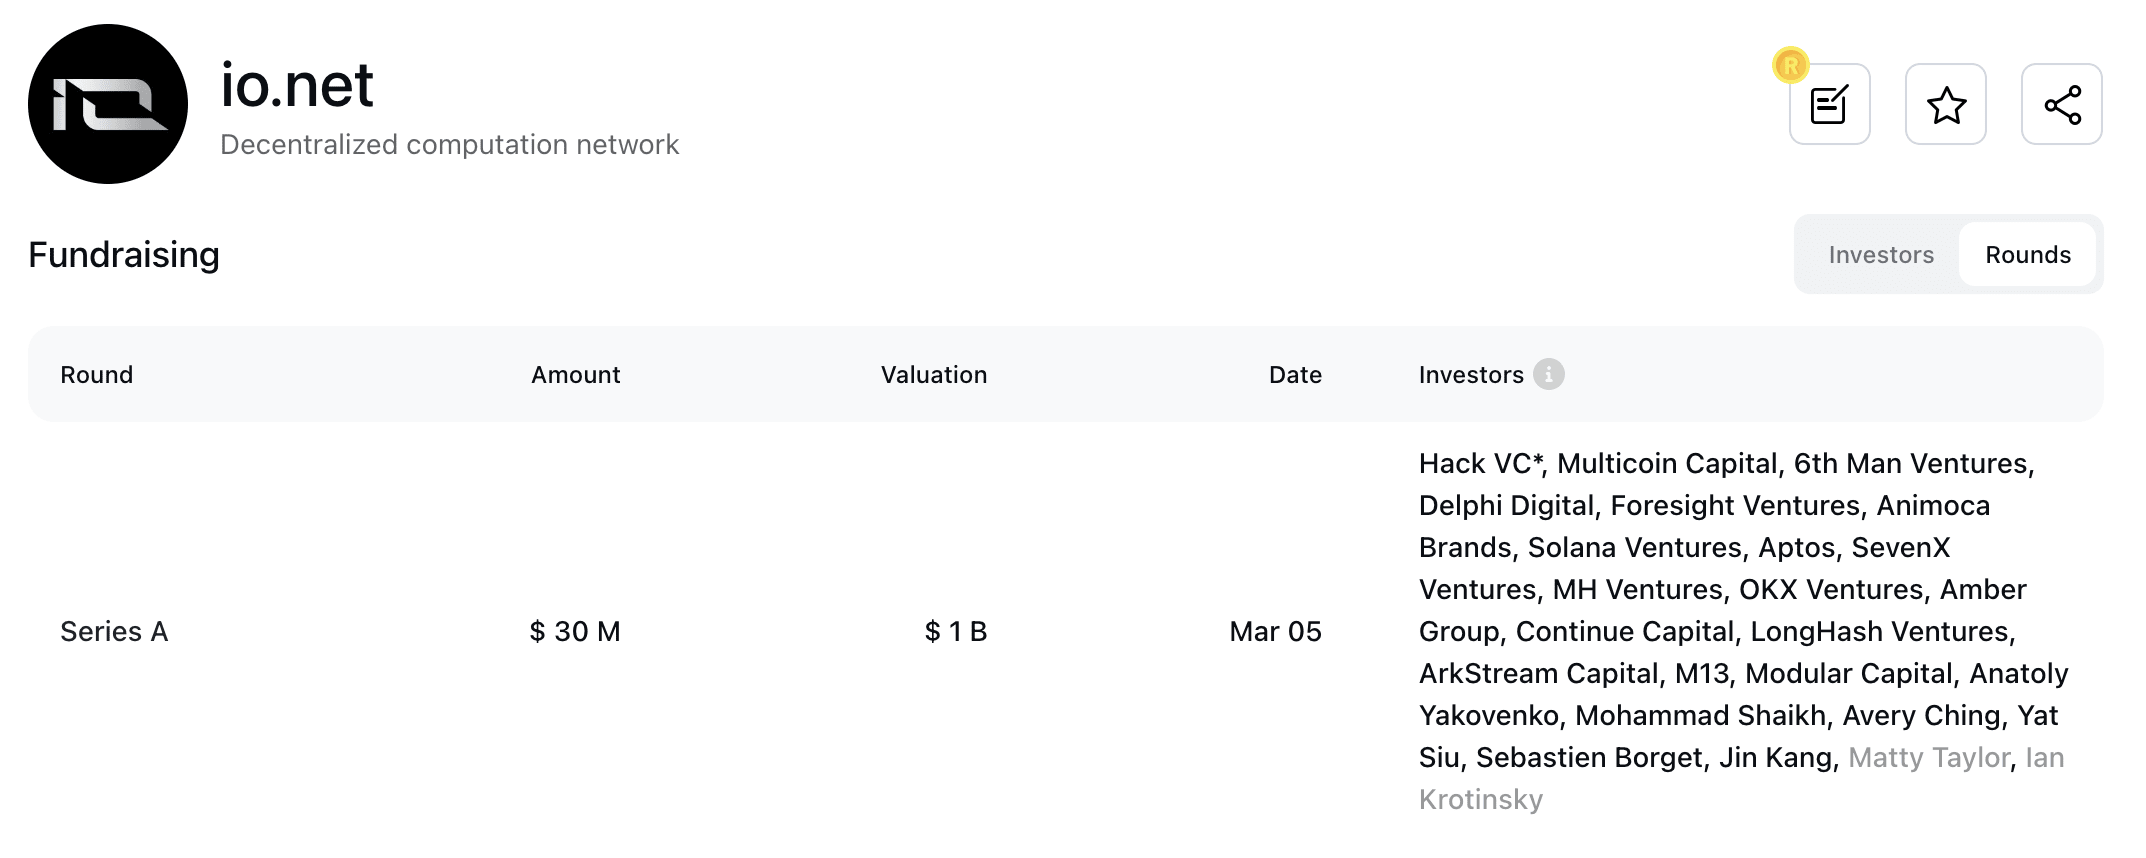Screen dimensions: 2146x858
Task: Open the Matty Taylor greyed link
Action: click(x=1928, y=758)
